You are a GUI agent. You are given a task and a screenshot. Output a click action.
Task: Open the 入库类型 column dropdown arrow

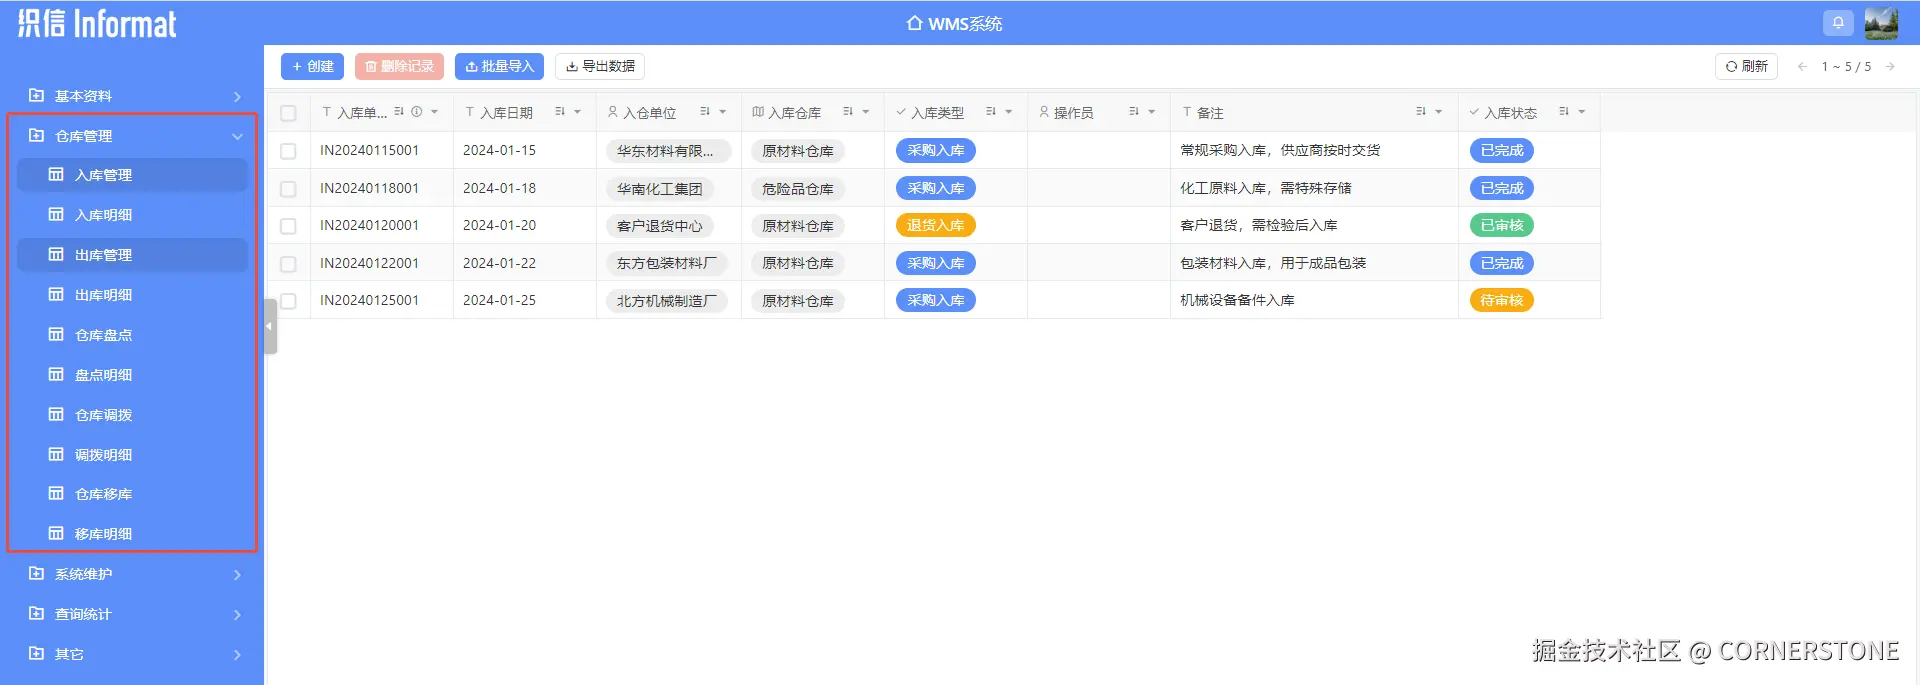1009,112
